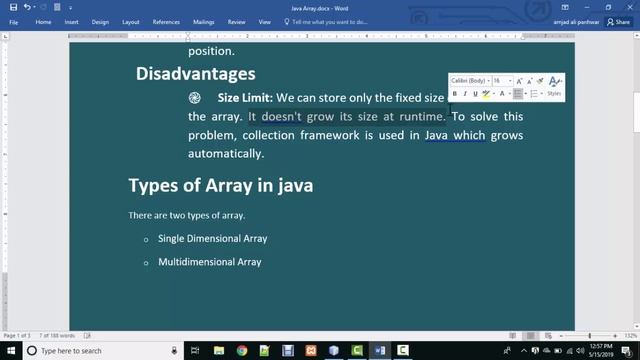The width and height of the screenshot is (640, 360).
Task: Customize Quick Access Toolbar dropdown
Action: click(70, 8)
